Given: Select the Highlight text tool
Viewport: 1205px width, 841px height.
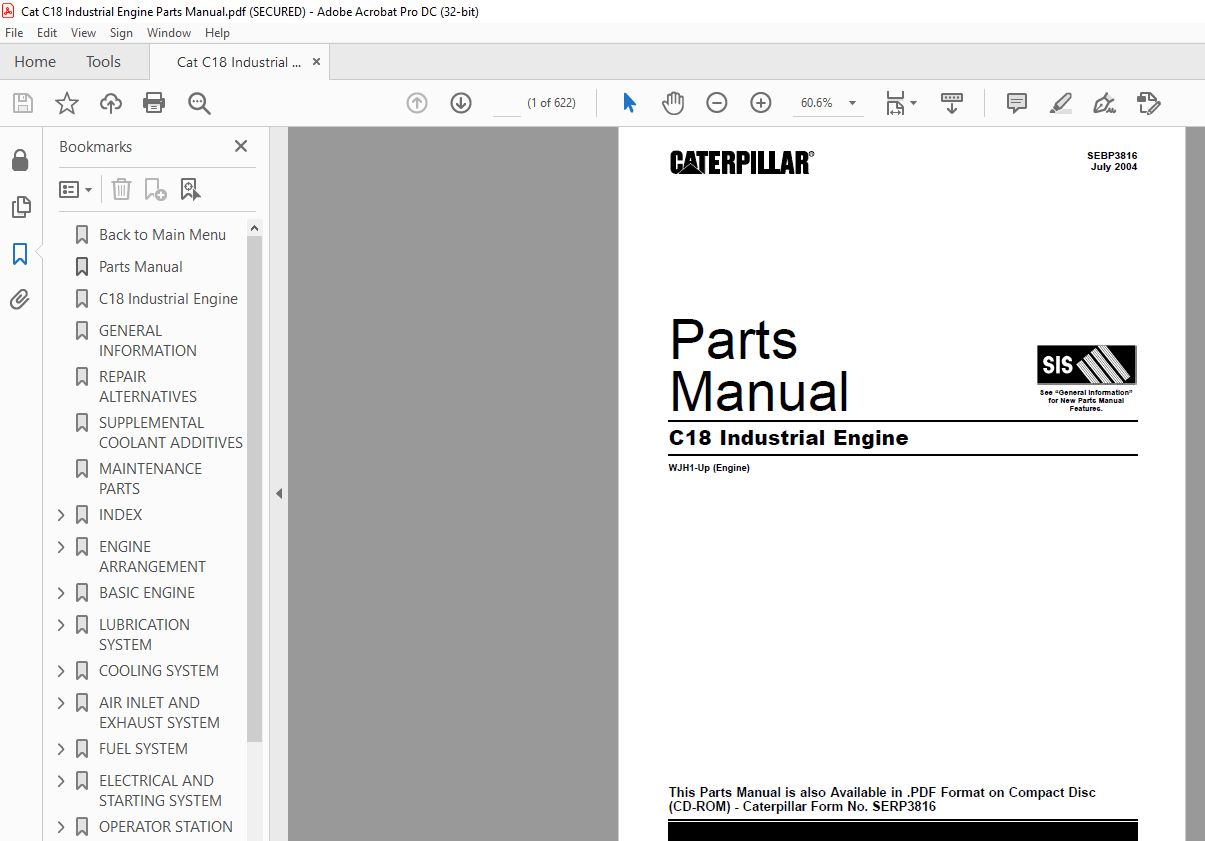Looking at the screenshot, I should pyautogui.click(x=1061, y=103).
